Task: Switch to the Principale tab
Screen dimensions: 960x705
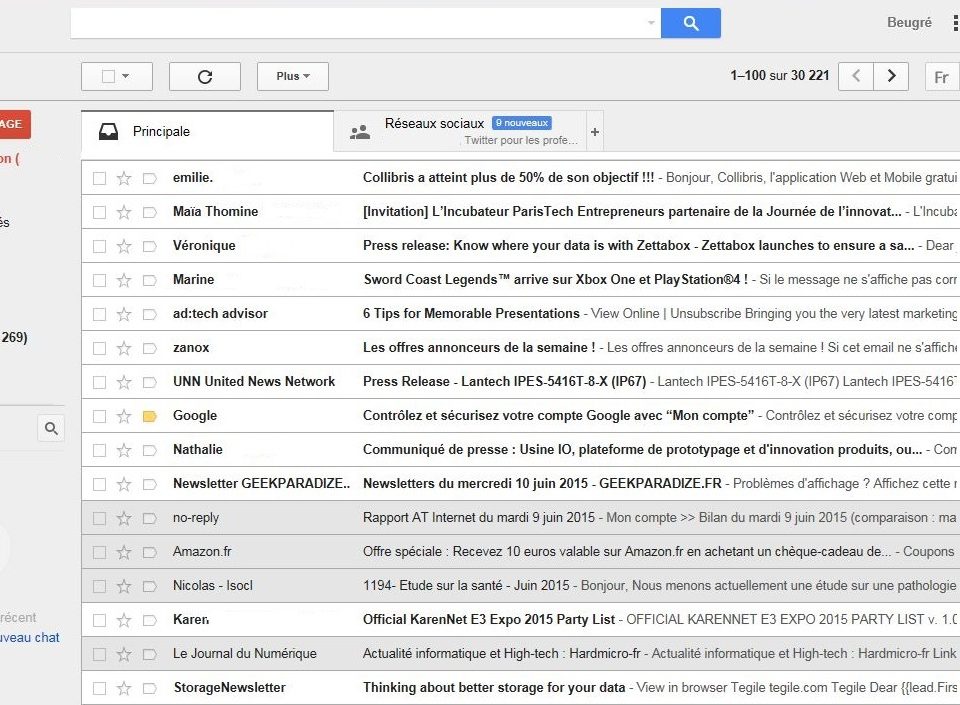Action: click(208, 132)
